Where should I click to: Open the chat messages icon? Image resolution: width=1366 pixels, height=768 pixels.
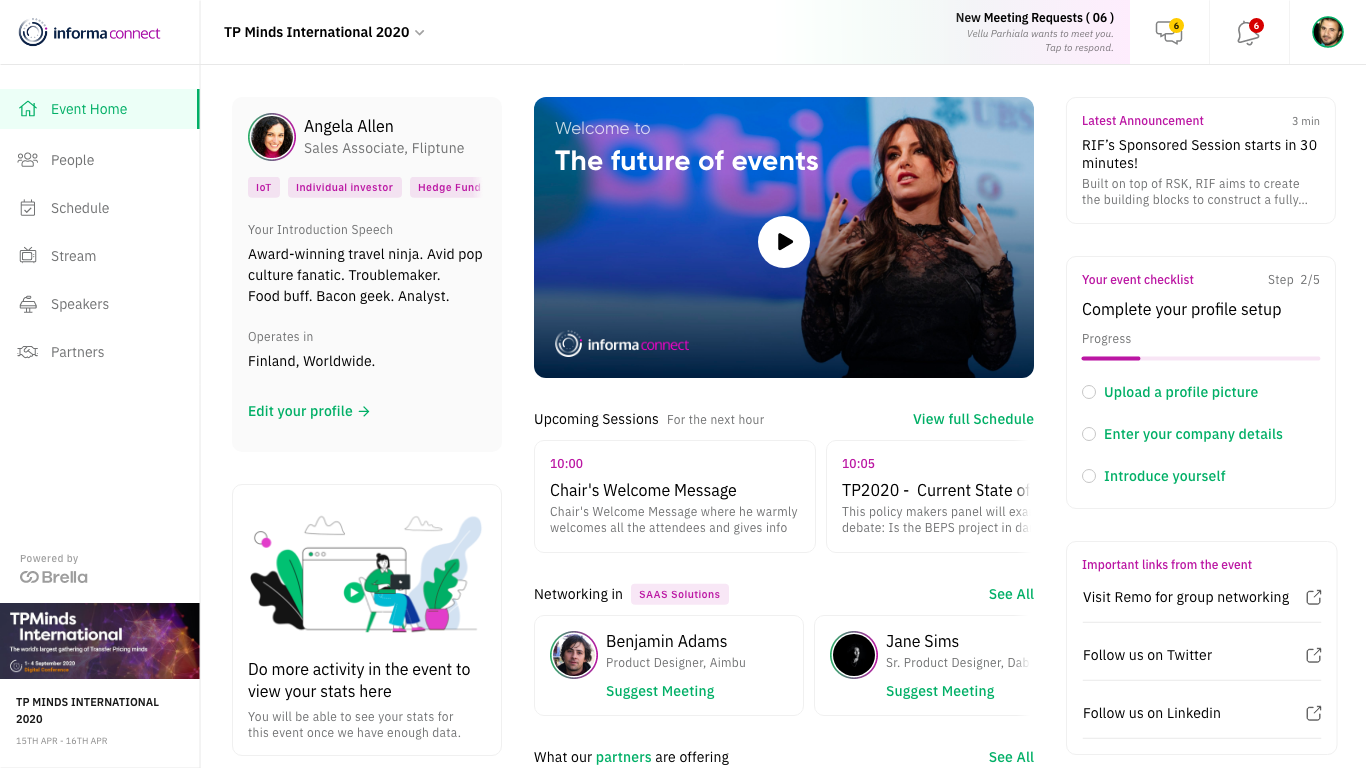click(1169, 32)
